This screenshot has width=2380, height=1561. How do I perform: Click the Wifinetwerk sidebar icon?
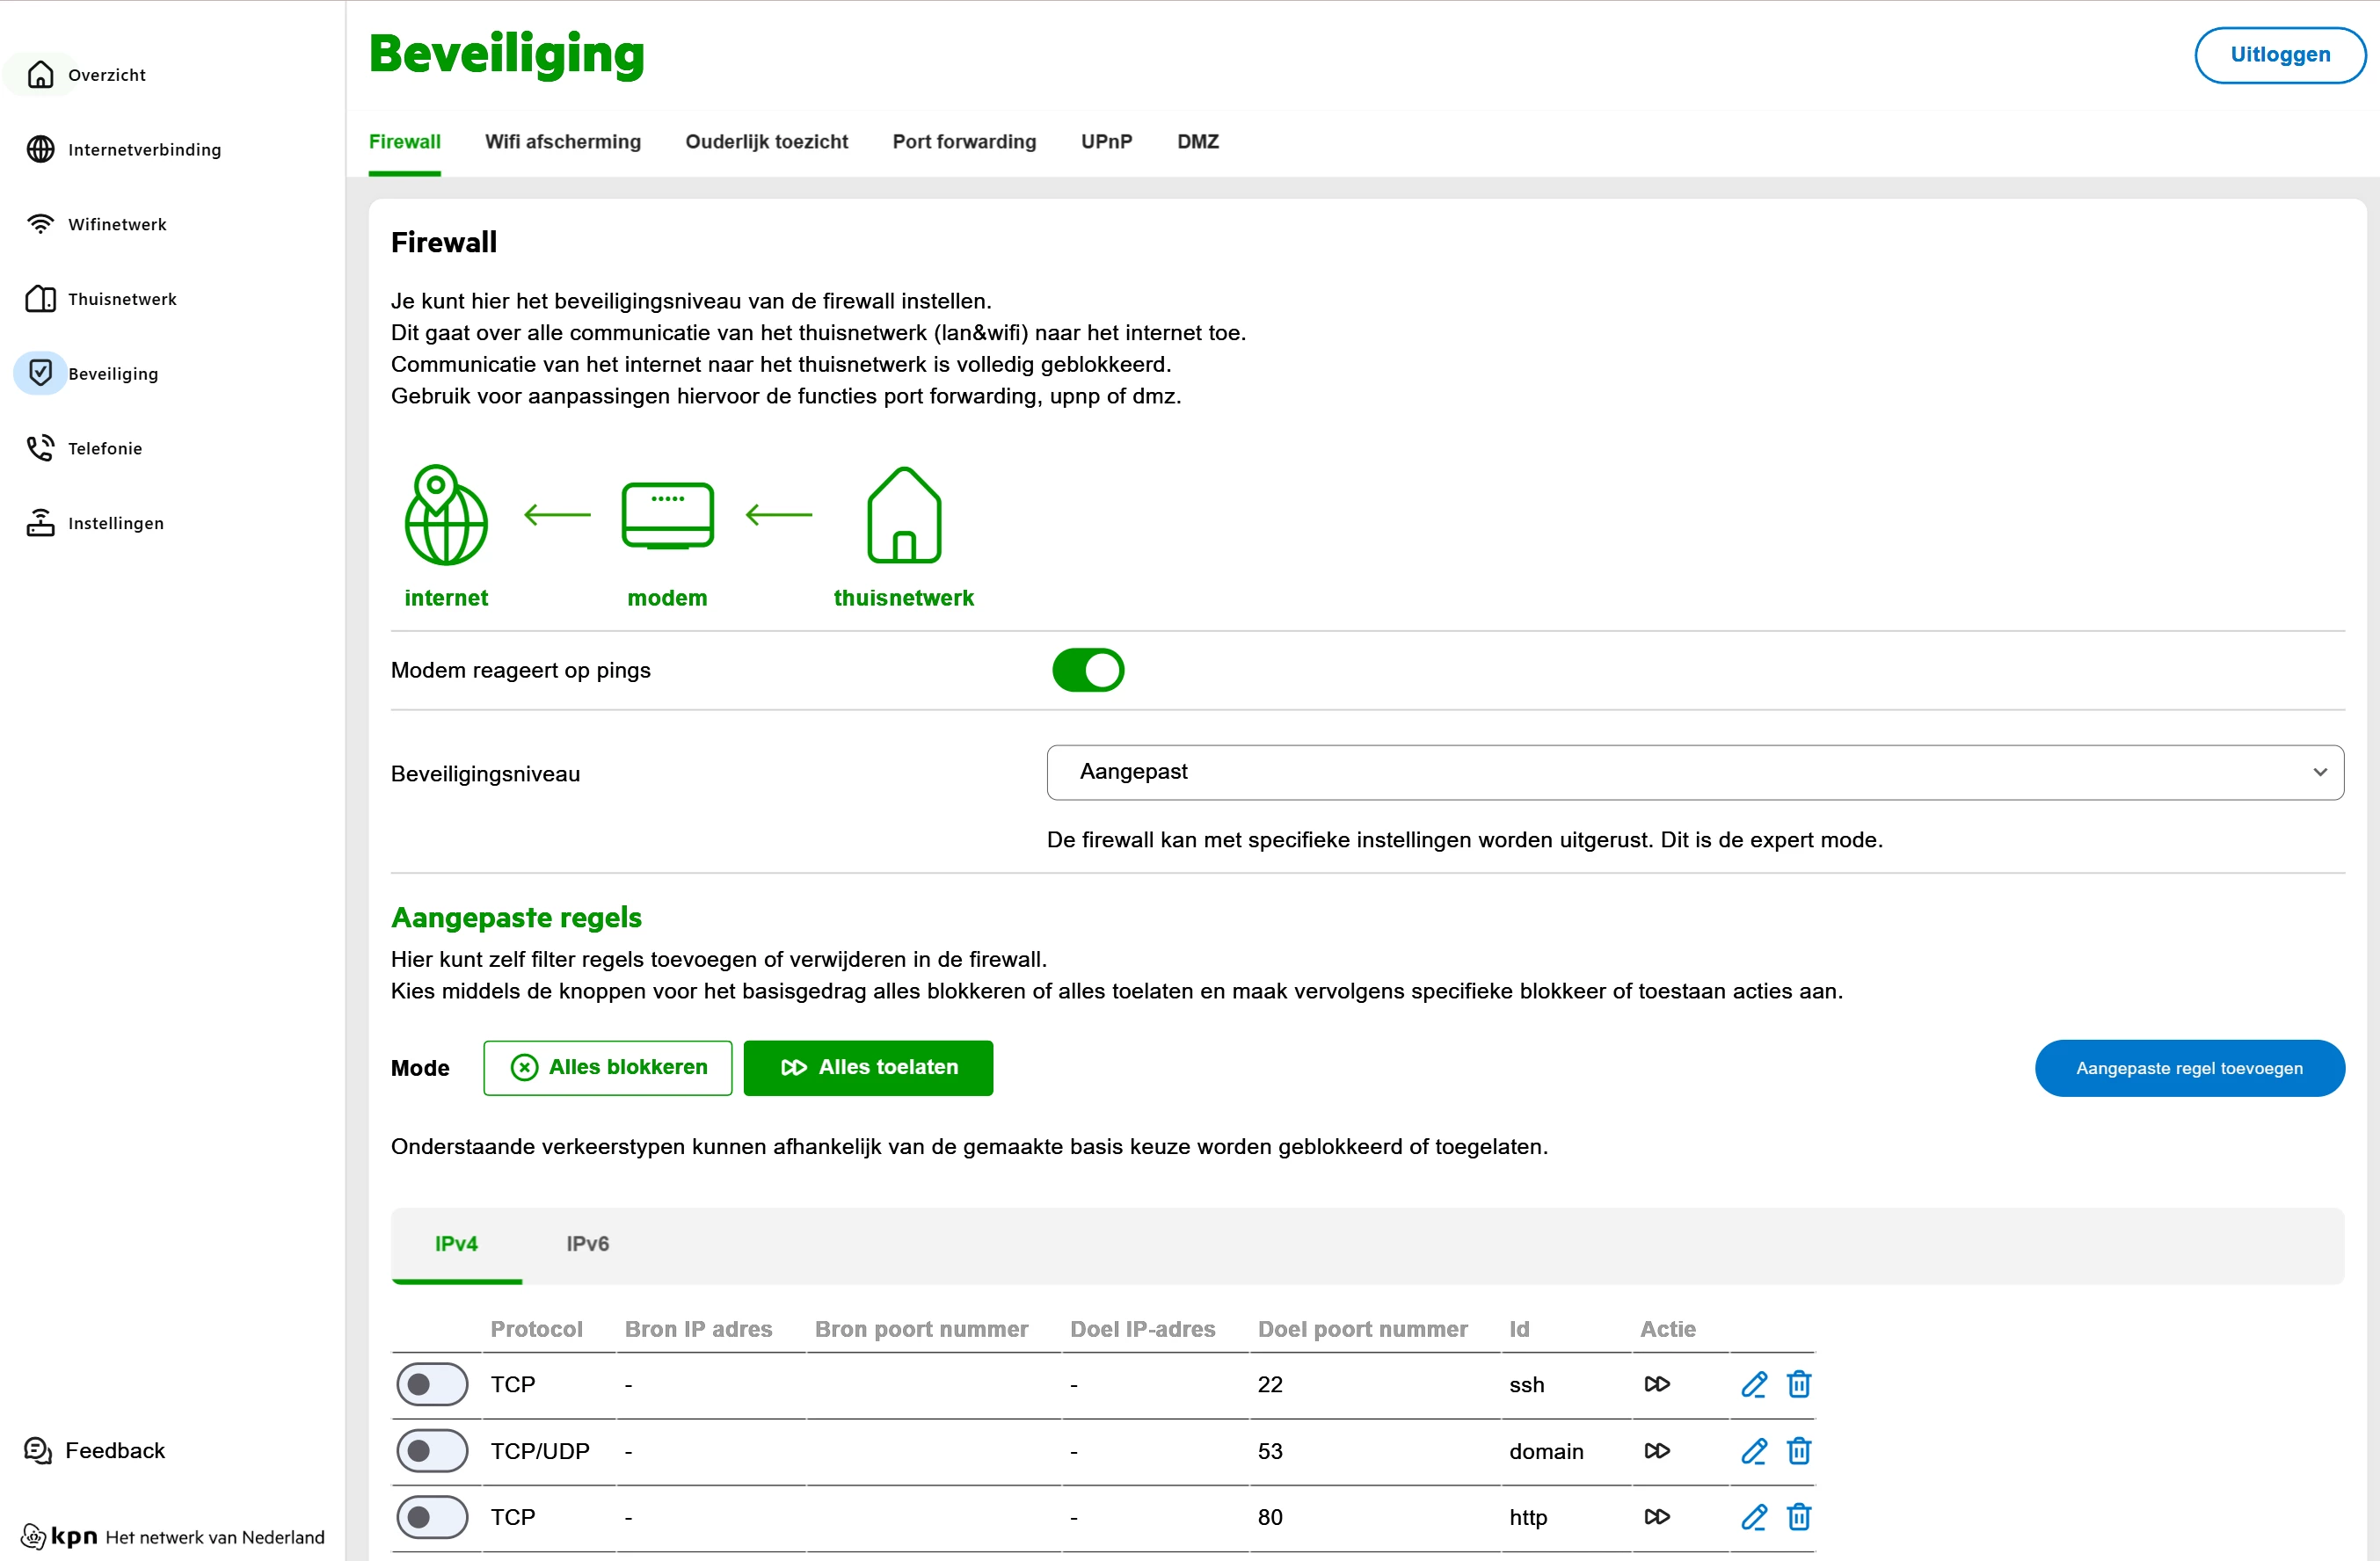coord(40,224)
